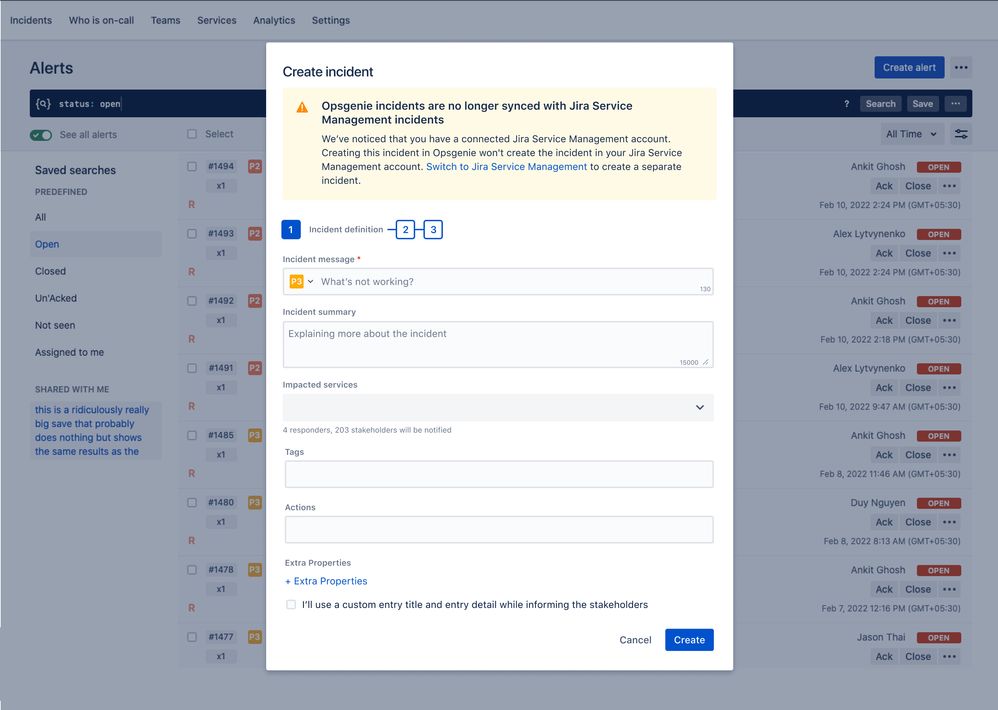Open more actions for the 9:47 AM alert
Screen dimensions: 998x710
click(949, 387)
